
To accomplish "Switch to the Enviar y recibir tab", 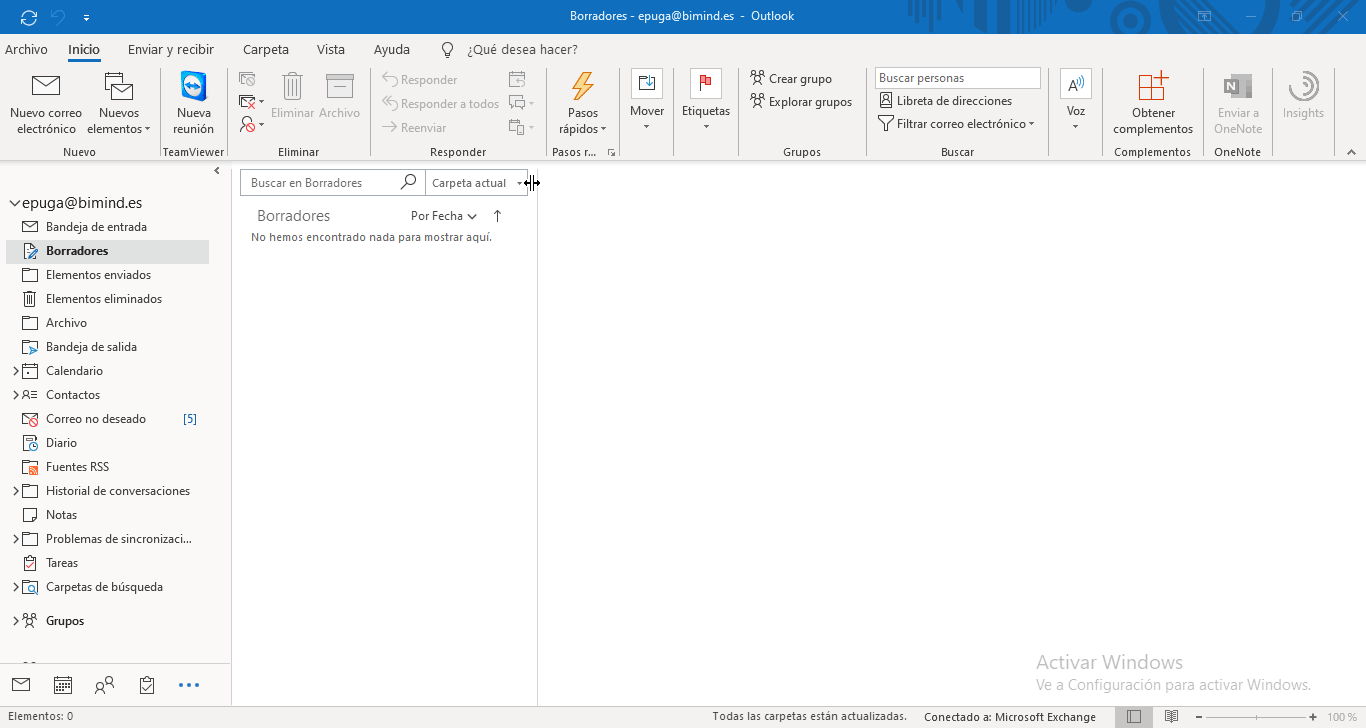I will (x=171, y=49).
